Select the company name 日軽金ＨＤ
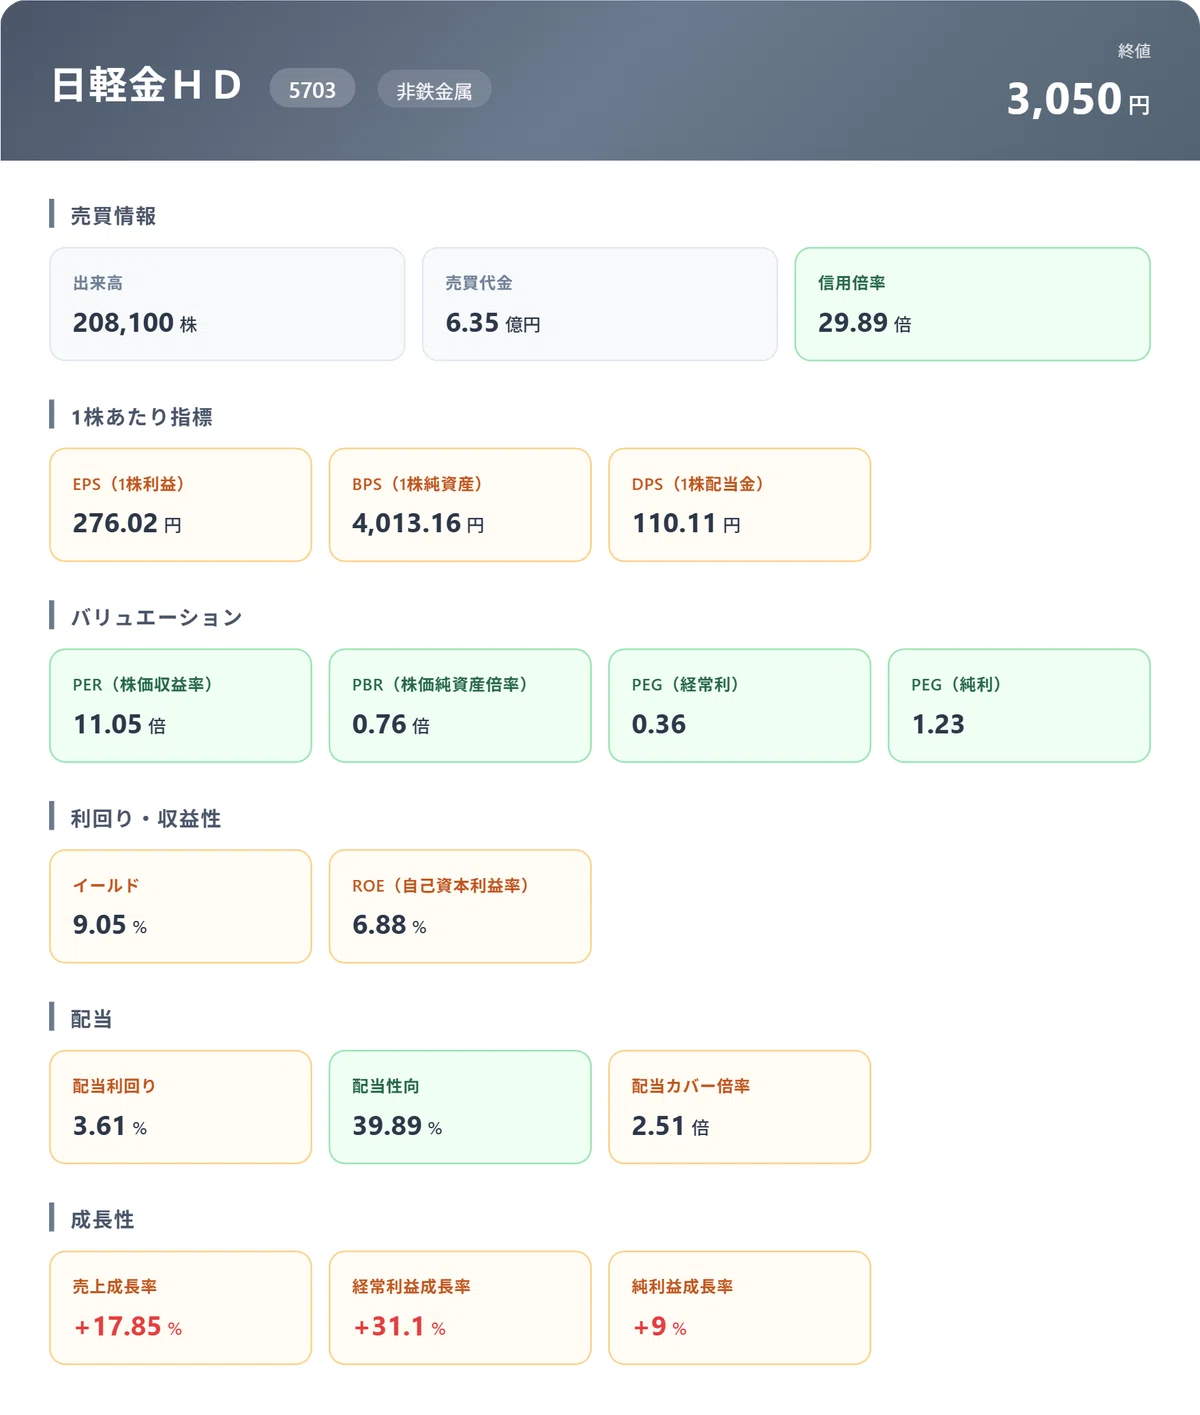The image size is (1200, 1415). click(x=146, y=85)
